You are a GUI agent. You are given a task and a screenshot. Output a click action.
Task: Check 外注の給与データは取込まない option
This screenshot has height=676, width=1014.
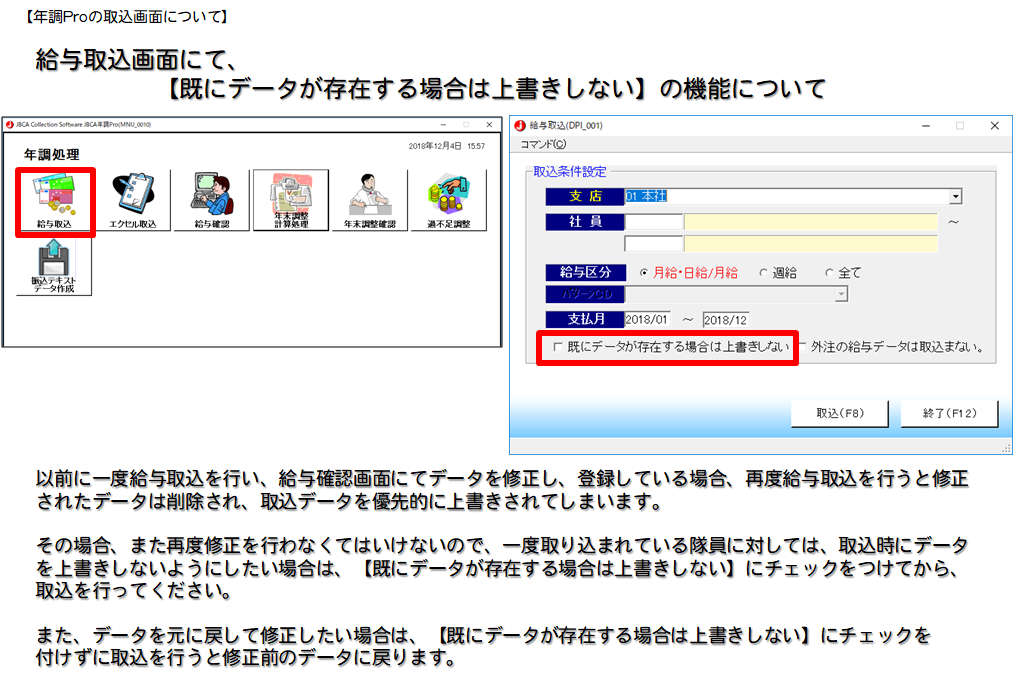coord(802,347)
